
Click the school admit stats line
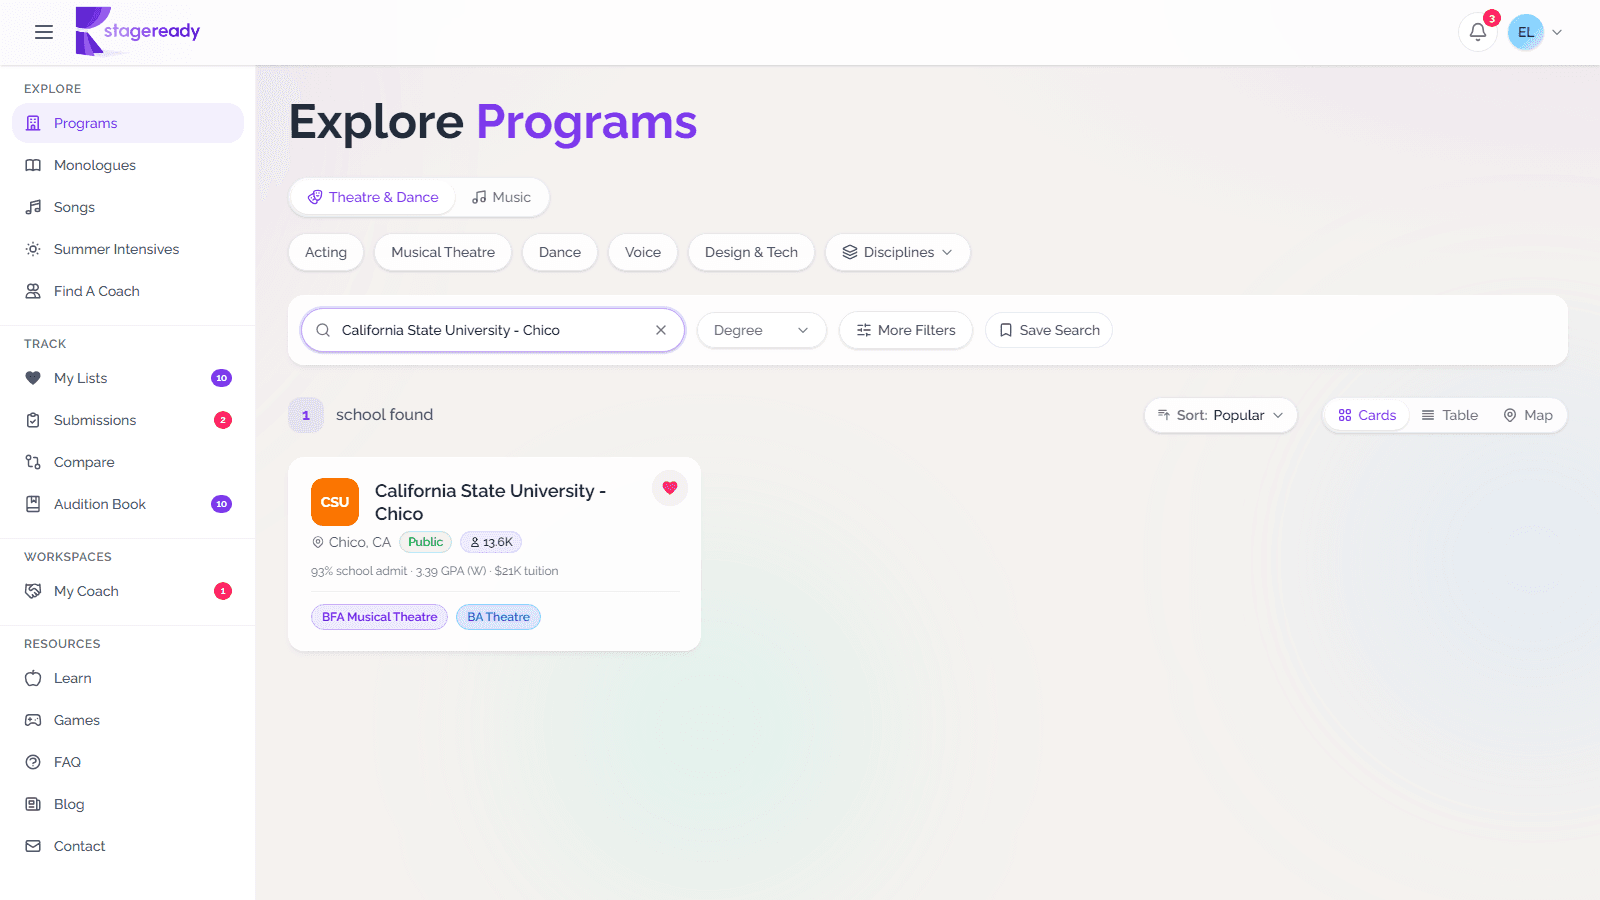pyautogui.click(x=435, y=571)
